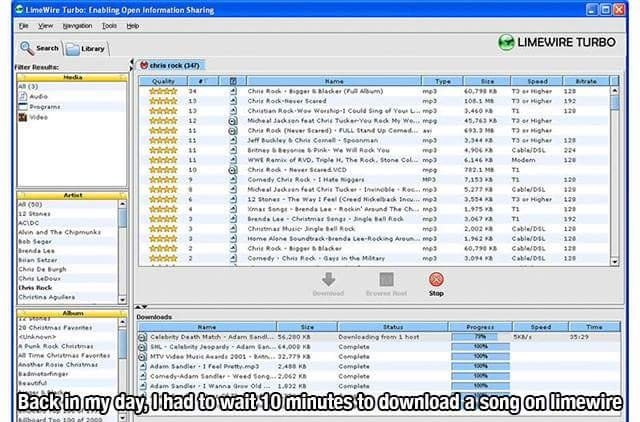
Task: Click video icon for Chris Rock (Never Scared) avi
Action: point(233,131)
